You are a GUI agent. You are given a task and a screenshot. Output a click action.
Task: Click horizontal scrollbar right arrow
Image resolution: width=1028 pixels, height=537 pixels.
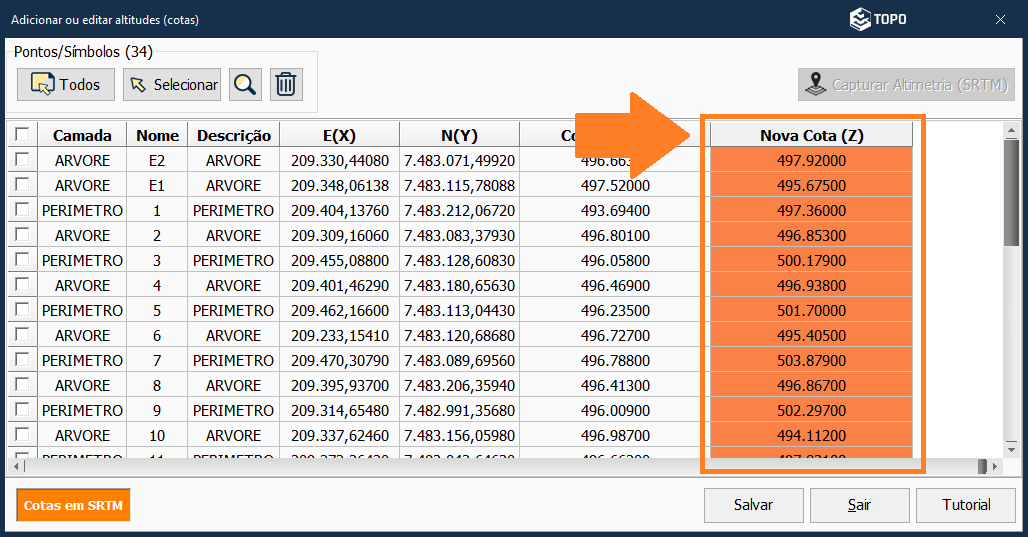click(996, 466)
